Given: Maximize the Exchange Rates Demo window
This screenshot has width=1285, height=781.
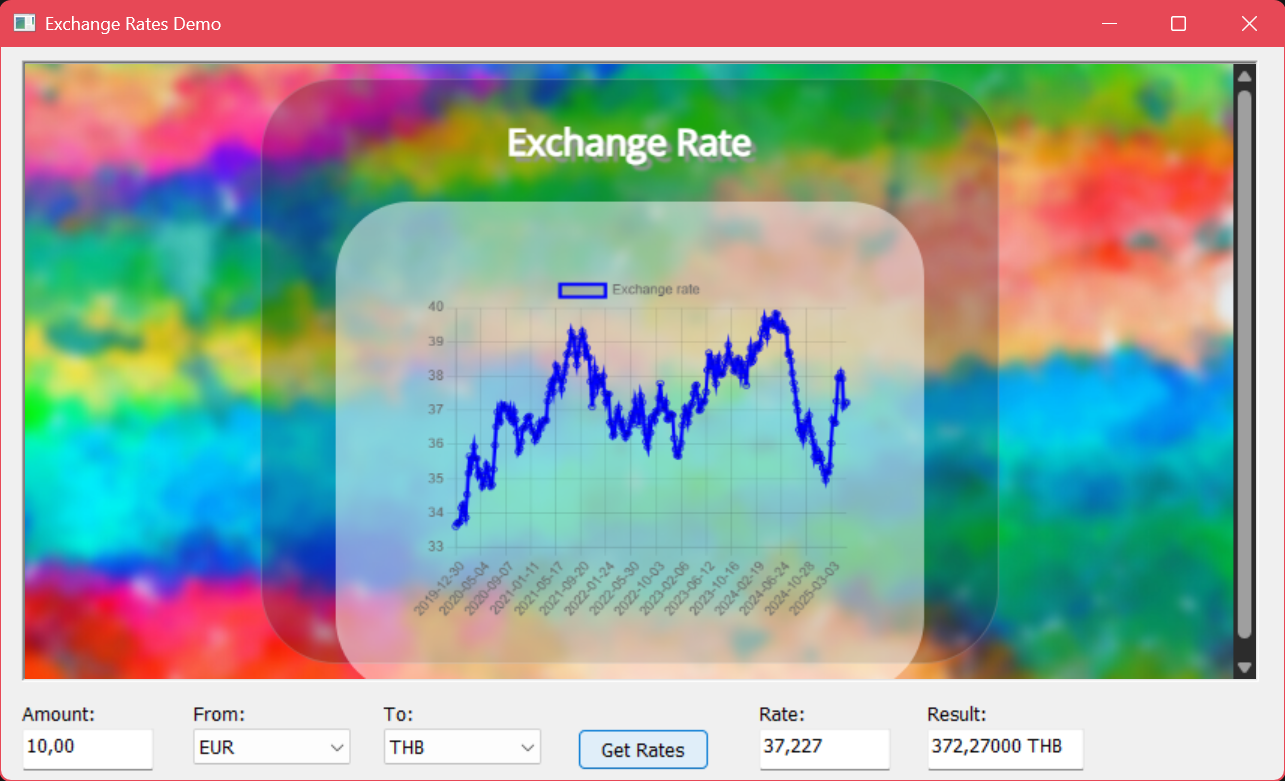Looking at the screenshot, I should point(1178,23).
